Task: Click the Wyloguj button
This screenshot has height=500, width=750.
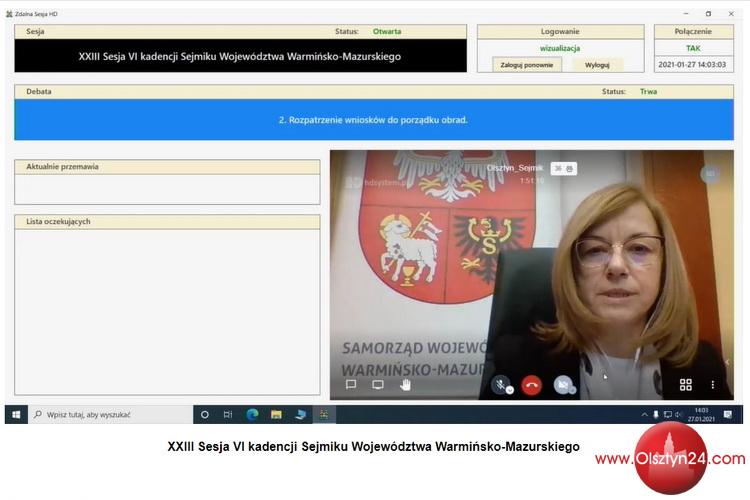Action: click(597, 65)
